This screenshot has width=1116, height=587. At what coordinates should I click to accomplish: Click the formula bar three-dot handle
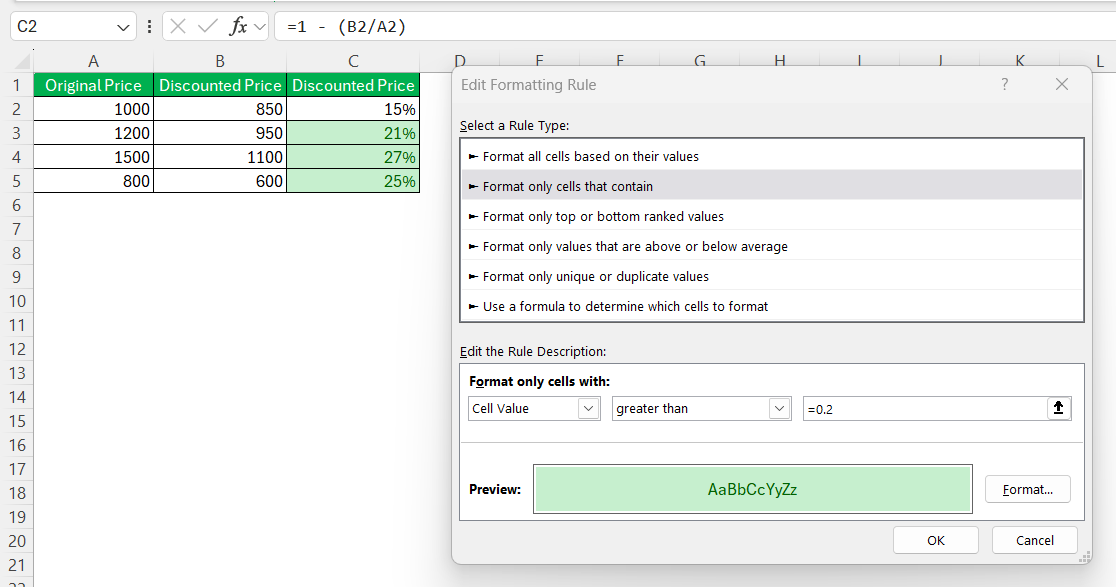[x=149, y=27]
